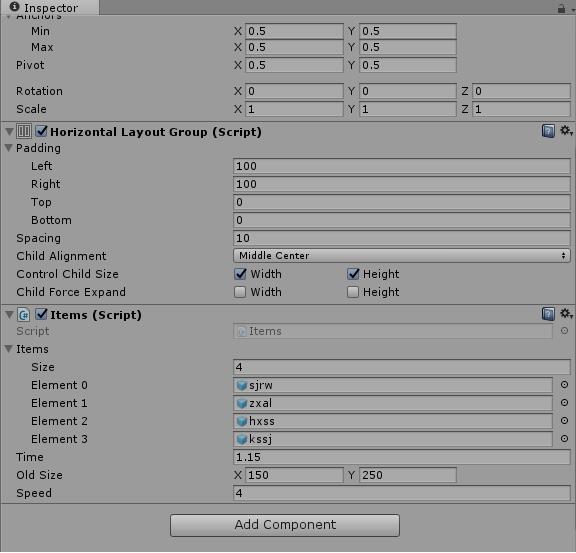Open Items script help icon
576x553 pixels.
(x=548, y=314)
